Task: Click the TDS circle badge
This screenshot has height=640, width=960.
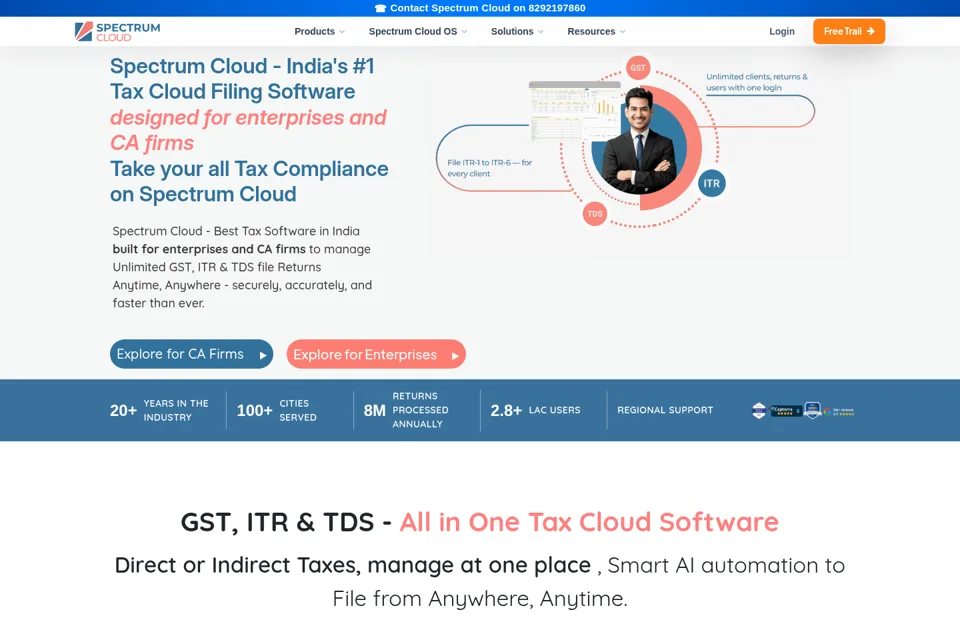Action: (x=594, y=214)
